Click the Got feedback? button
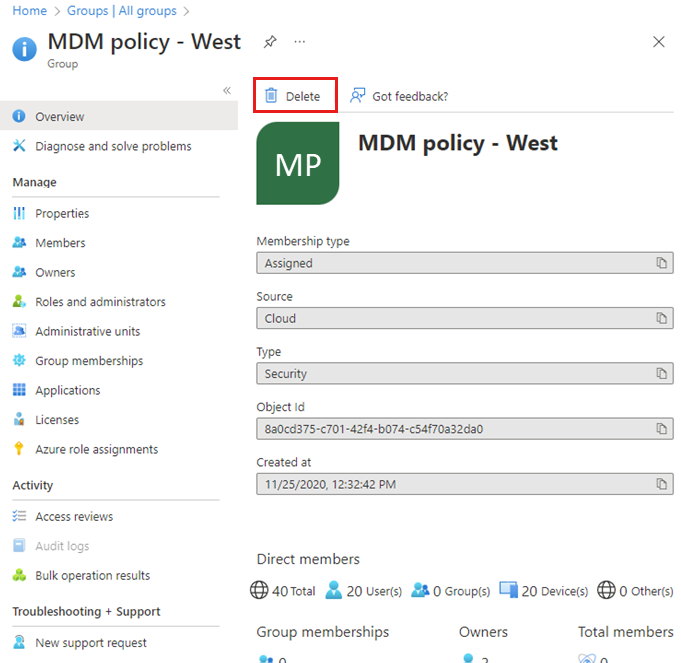This screenshot has width=681, height=663. [399, 96]
